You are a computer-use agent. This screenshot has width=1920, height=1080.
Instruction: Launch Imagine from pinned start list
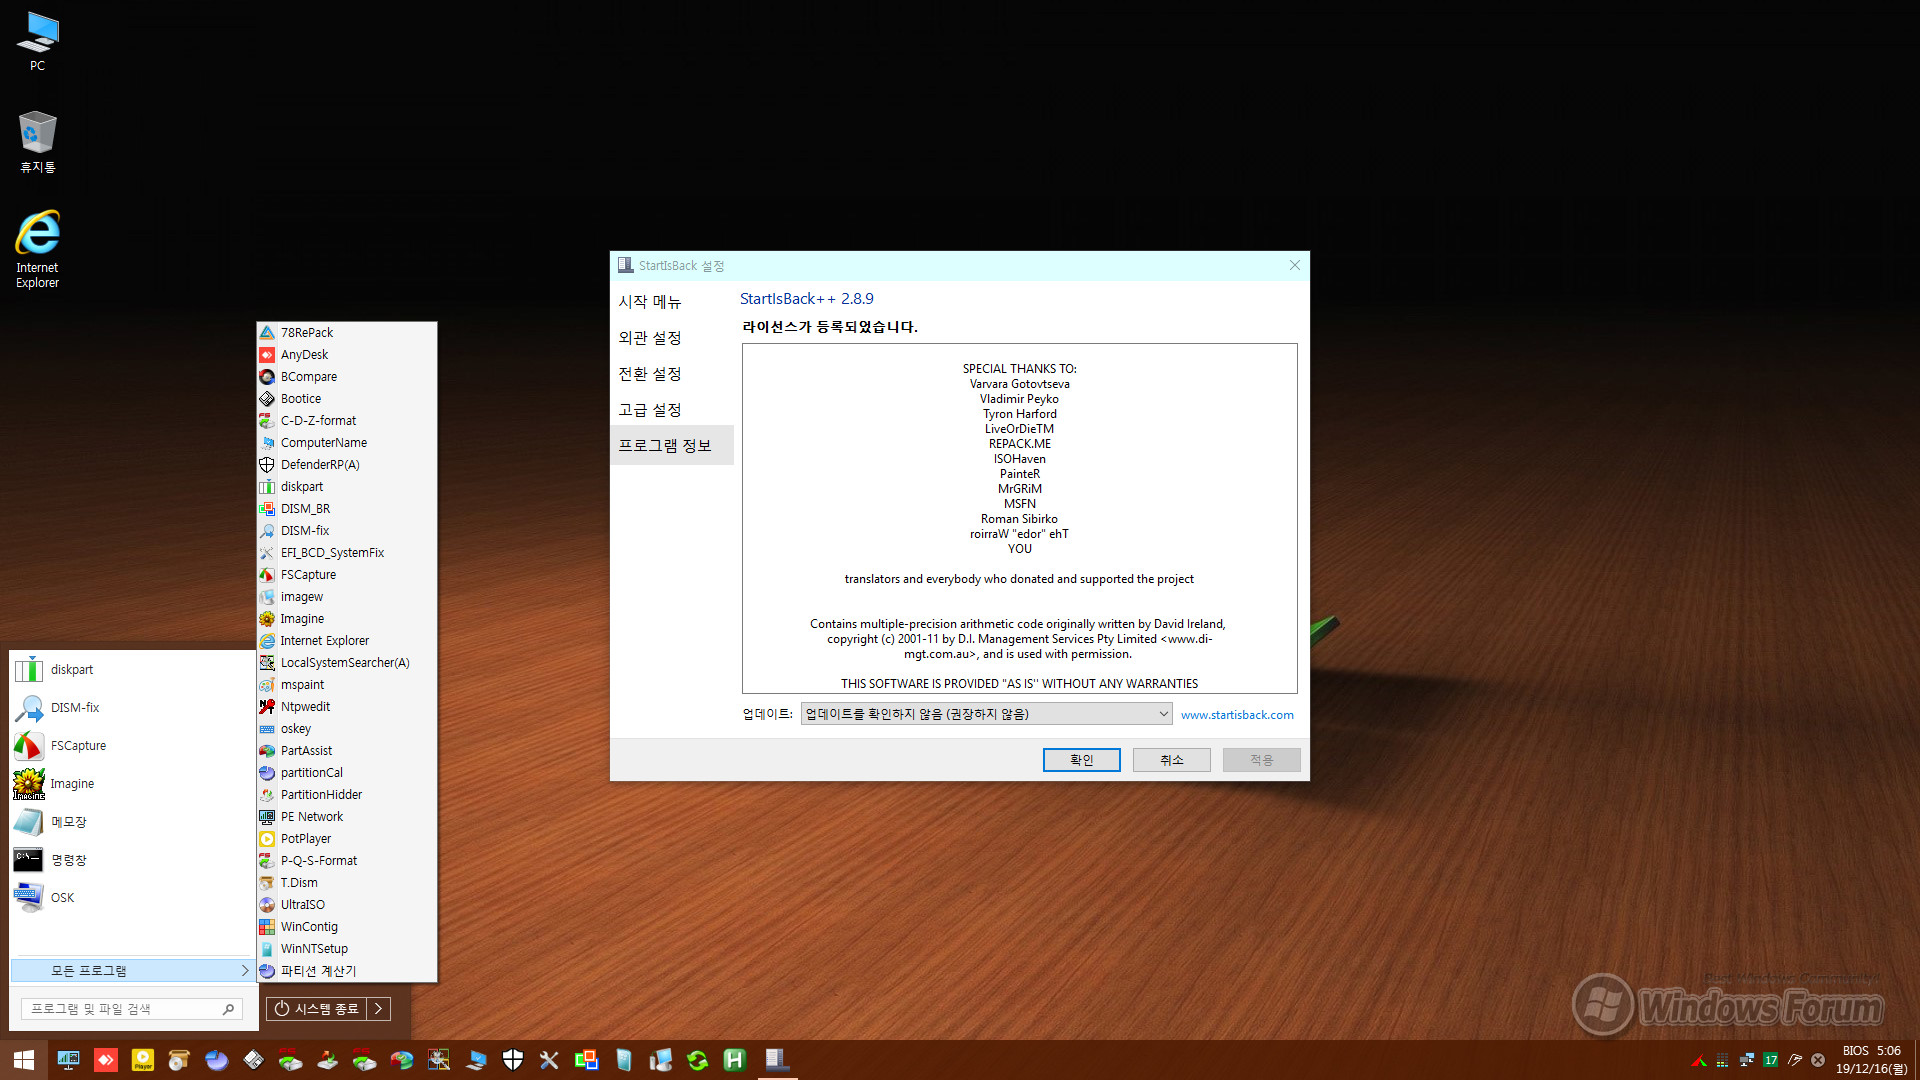point(132,784)
